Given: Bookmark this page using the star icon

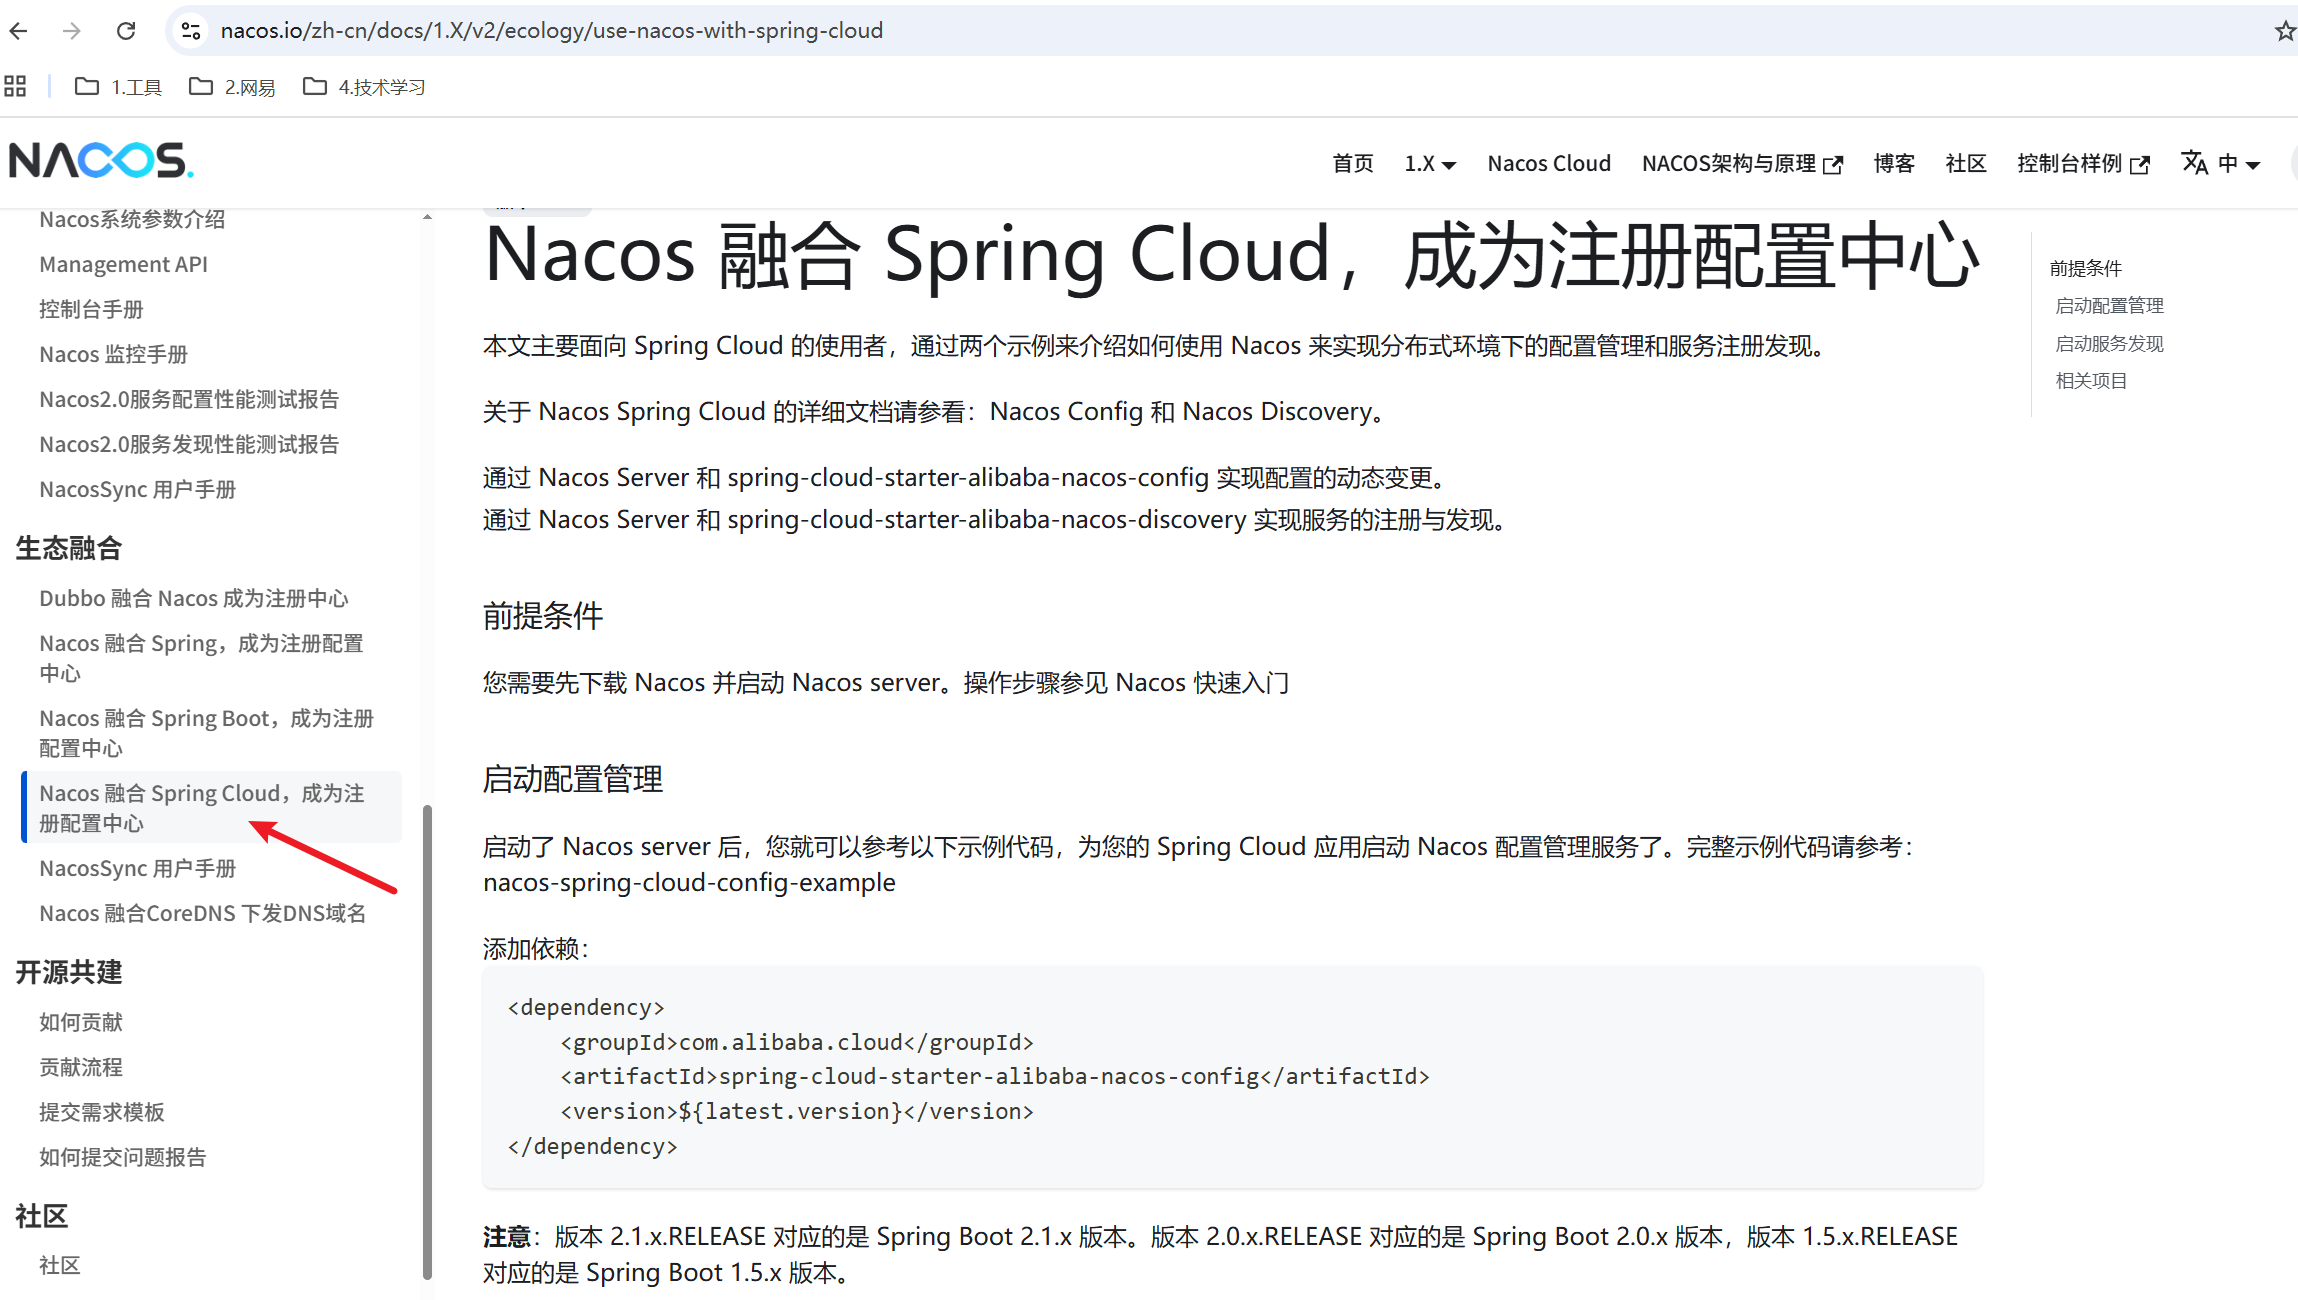Looking at the screenshot, I should [2284, 31].
